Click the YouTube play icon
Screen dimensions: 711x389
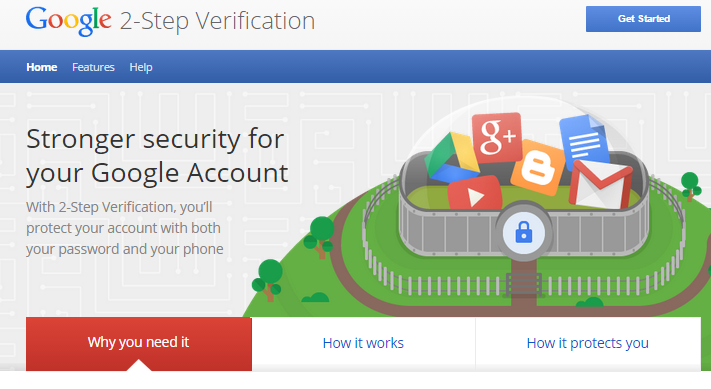[x=475, y=195]
